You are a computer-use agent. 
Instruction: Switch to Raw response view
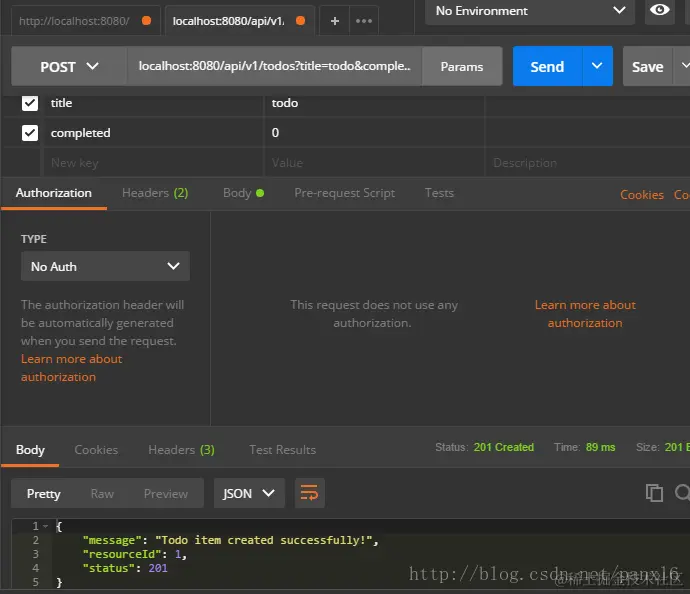click(102, 494)
